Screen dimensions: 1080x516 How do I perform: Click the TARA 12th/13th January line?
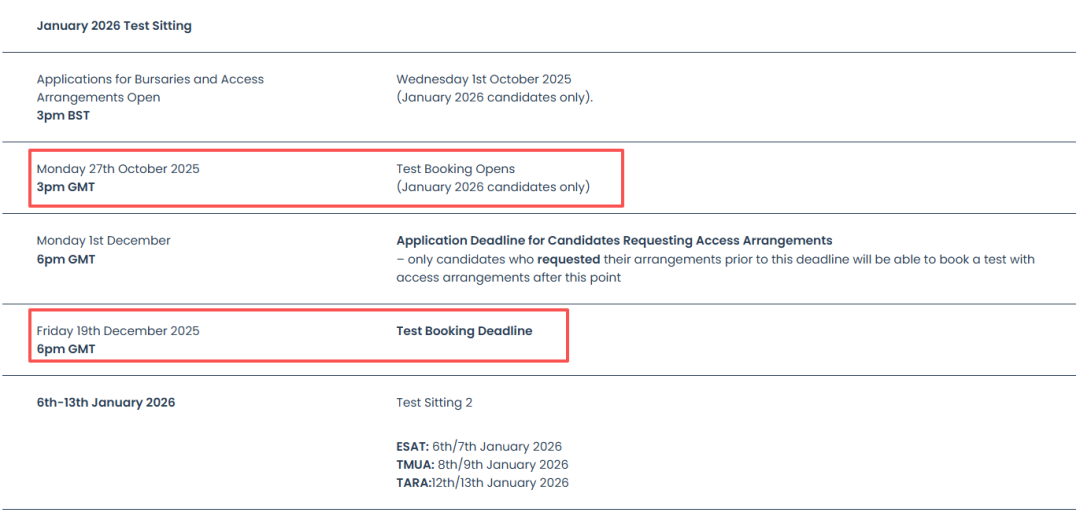point(482,483)
